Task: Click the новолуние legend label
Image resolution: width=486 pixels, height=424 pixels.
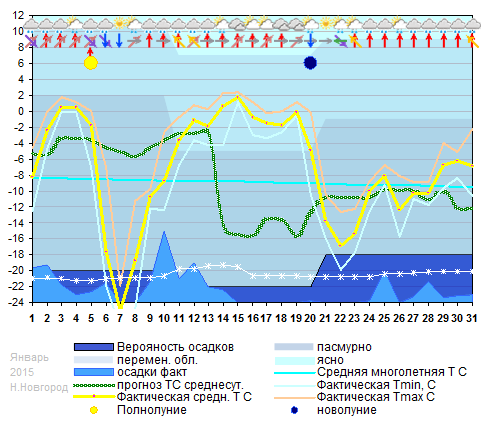Action: (346, 410)
